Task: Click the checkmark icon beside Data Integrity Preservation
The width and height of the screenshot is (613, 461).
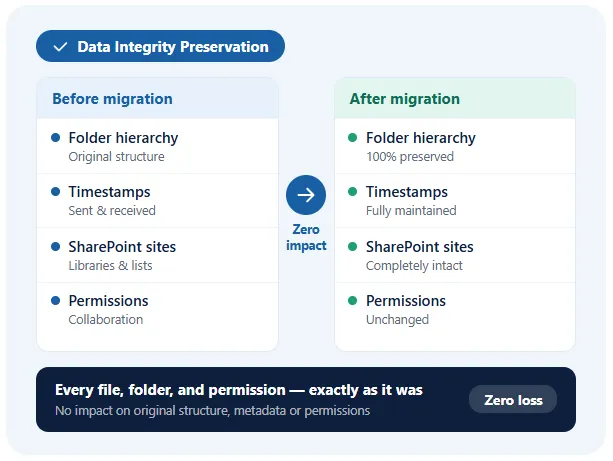Action: click(60, 47)
